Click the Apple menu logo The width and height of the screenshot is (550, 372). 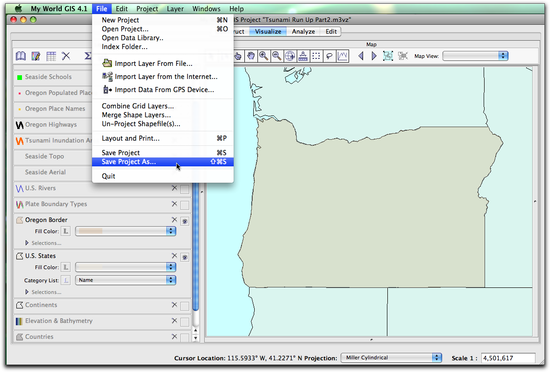(x=18, y=8)
